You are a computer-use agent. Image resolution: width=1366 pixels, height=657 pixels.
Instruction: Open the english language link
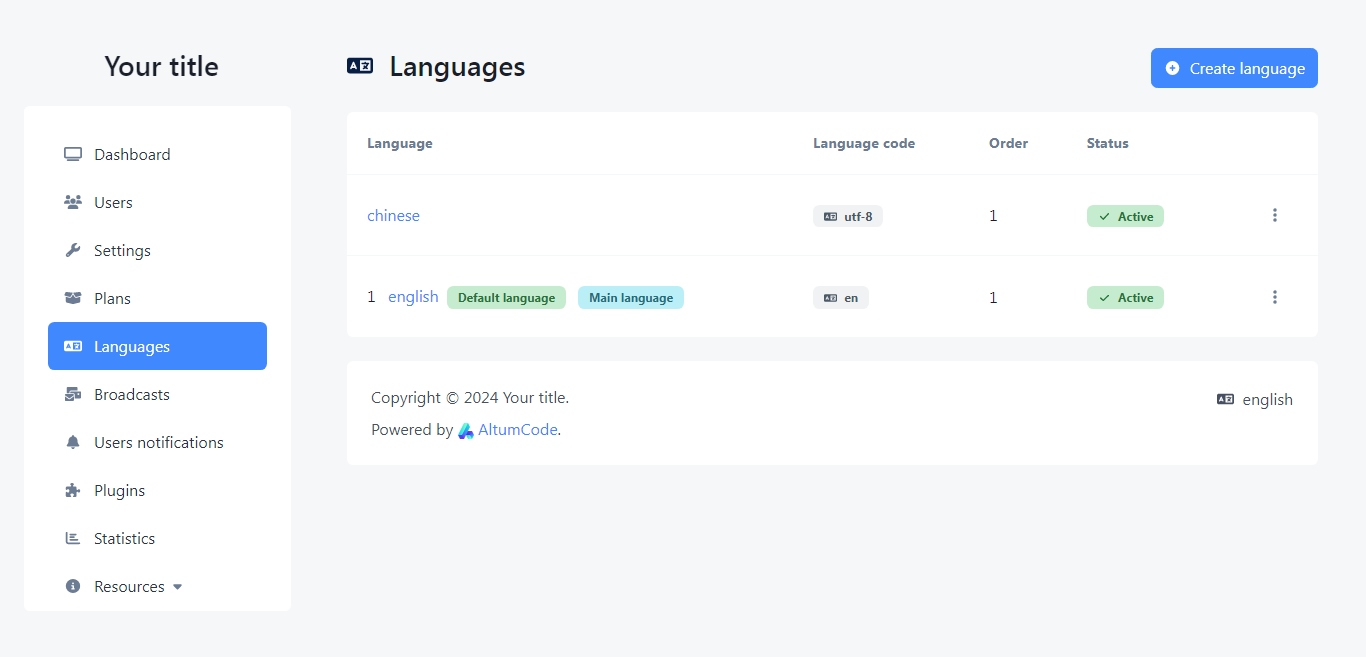413,297
